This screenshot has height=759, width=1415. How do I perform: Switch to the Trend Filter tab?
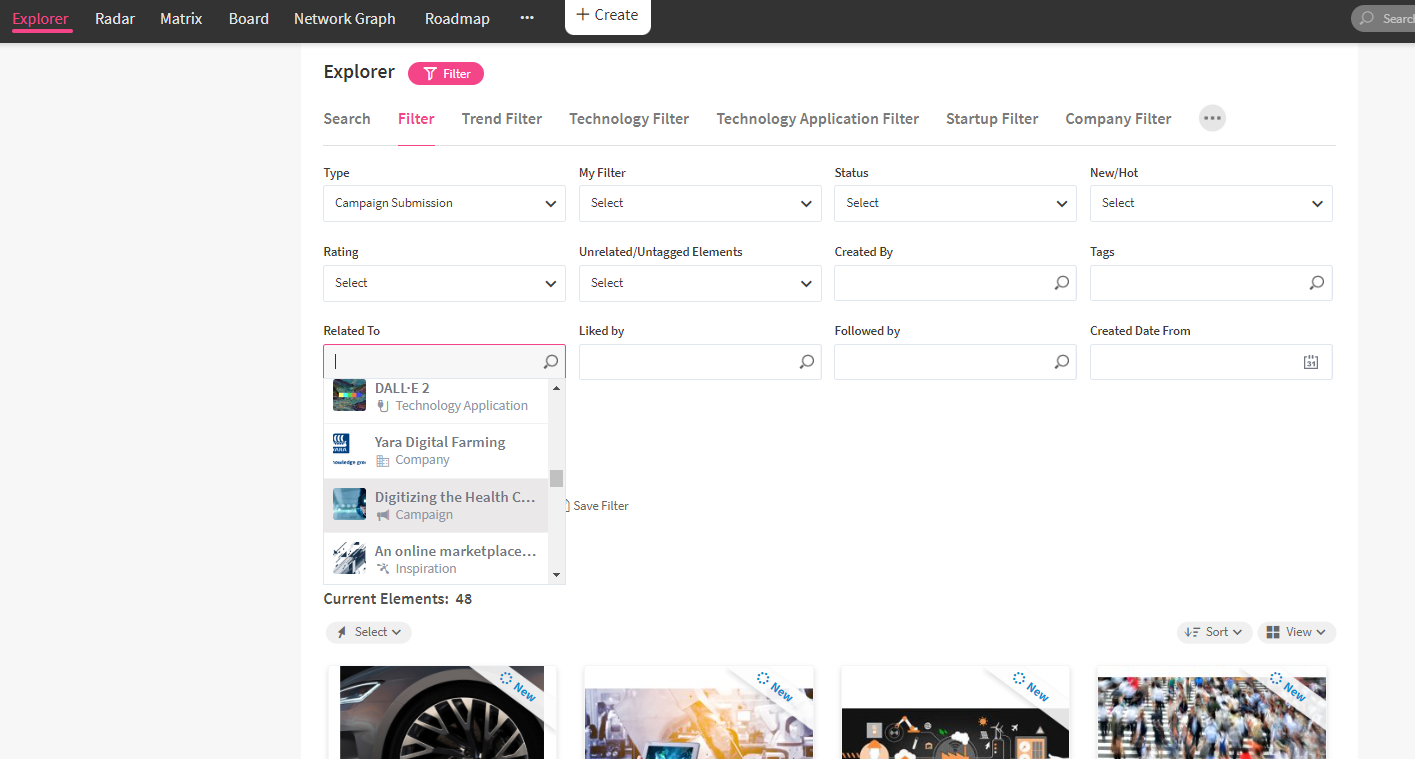click(x=501, y=119)
